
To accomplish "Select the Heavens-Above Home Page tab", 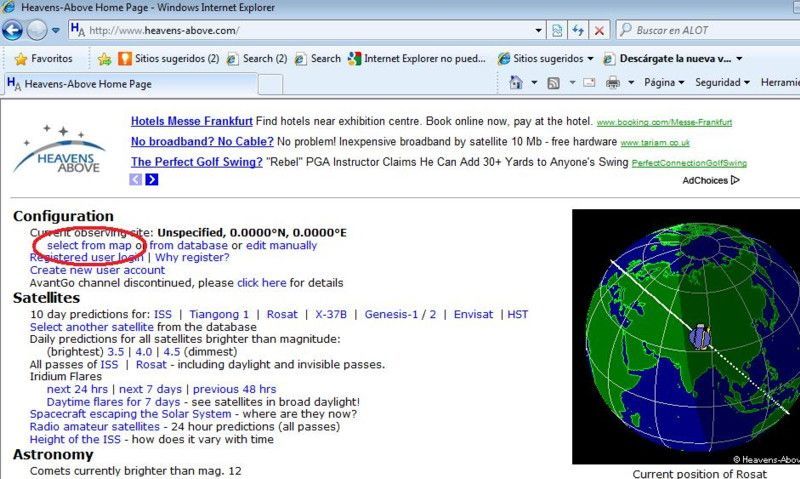I will pos(130,84).
